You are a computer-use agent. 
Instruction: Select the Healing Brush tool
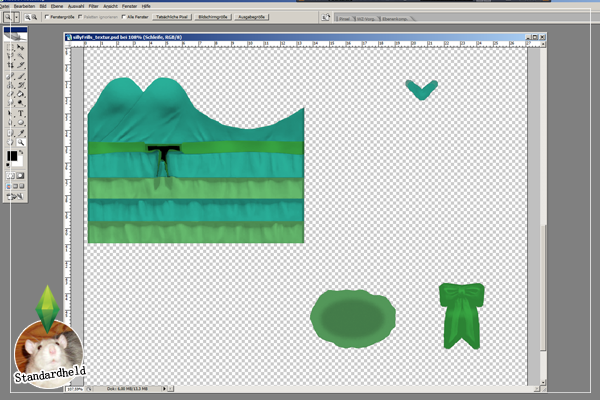click(10, 76)
